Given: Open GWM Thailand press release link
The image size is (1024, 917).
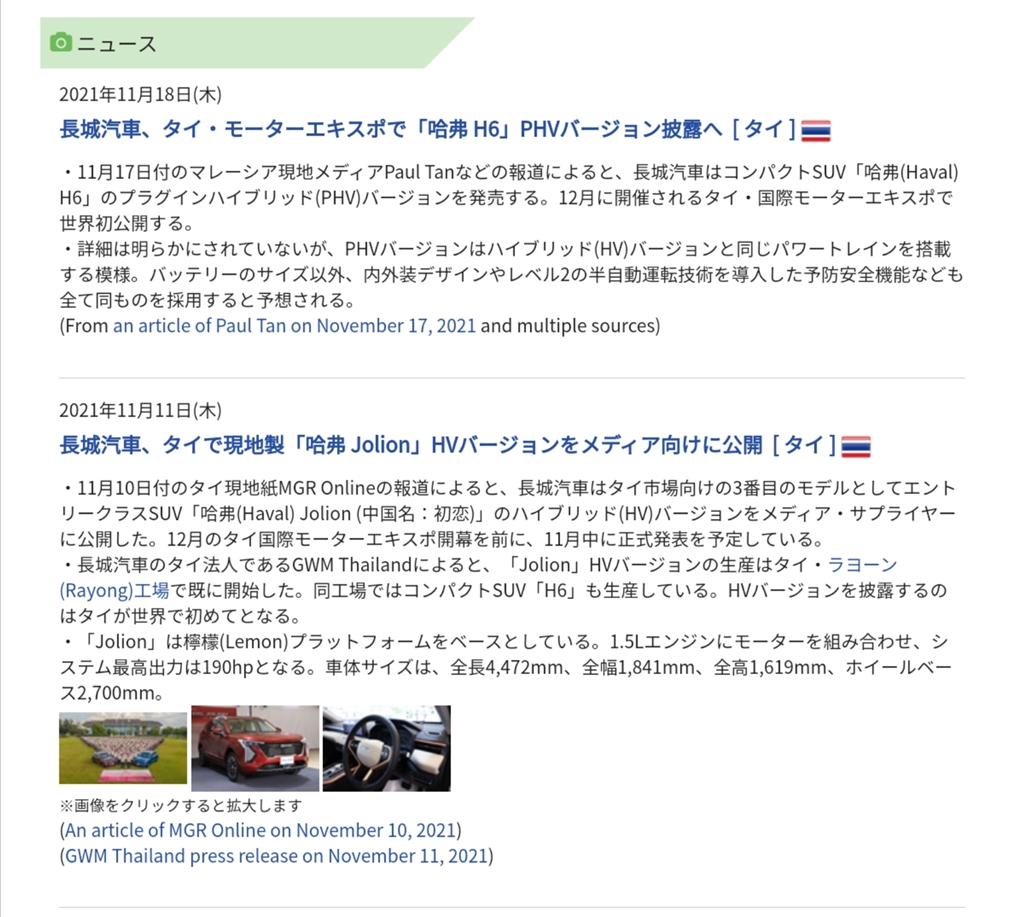Looking at the screenshot, I should coord(276,856).
